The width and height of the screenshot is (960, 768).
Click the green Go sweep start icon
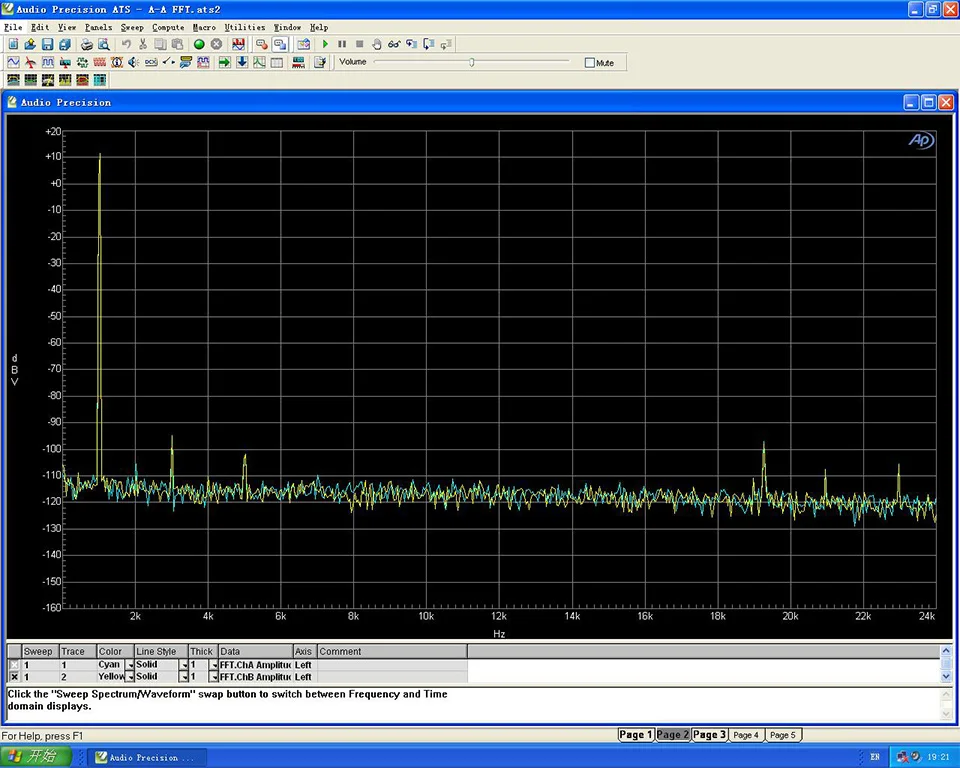pos(199,44)
